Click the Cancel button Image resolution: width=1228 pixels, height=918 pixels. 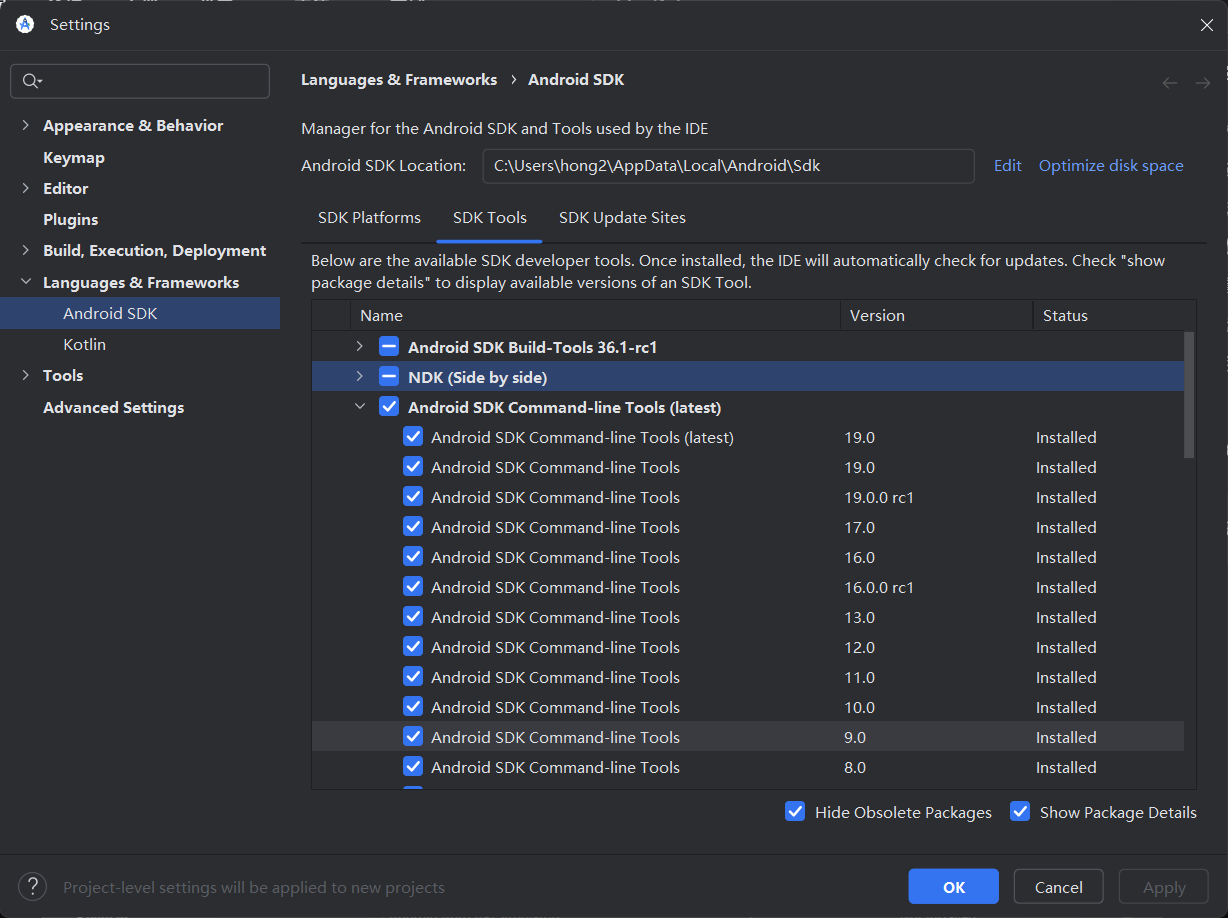[x=1058, y=887]
